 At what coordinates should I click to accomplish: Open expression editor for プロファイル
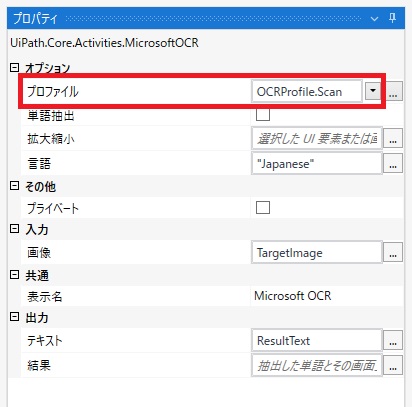pyautogui.click(x=393, y=91)
